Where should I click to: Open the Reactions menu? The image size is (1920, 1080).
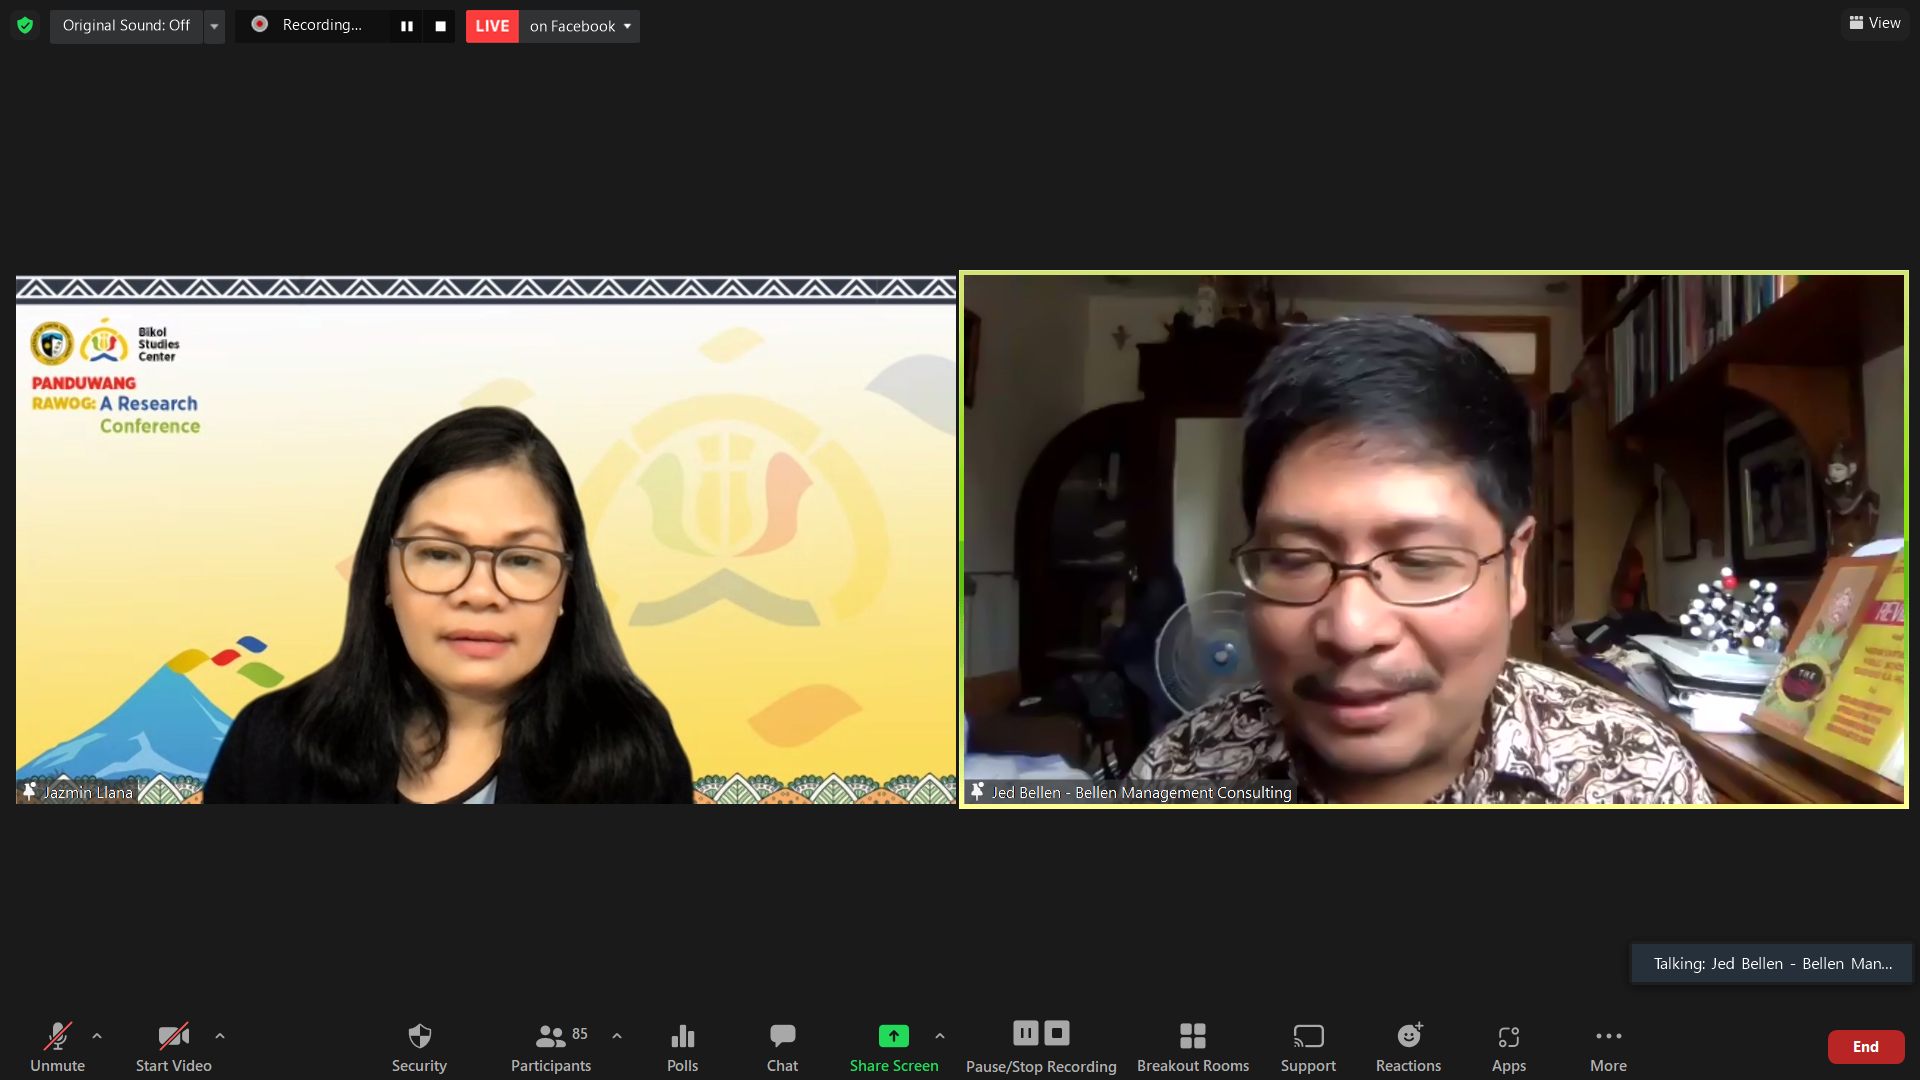[x=1408, y=1046]
